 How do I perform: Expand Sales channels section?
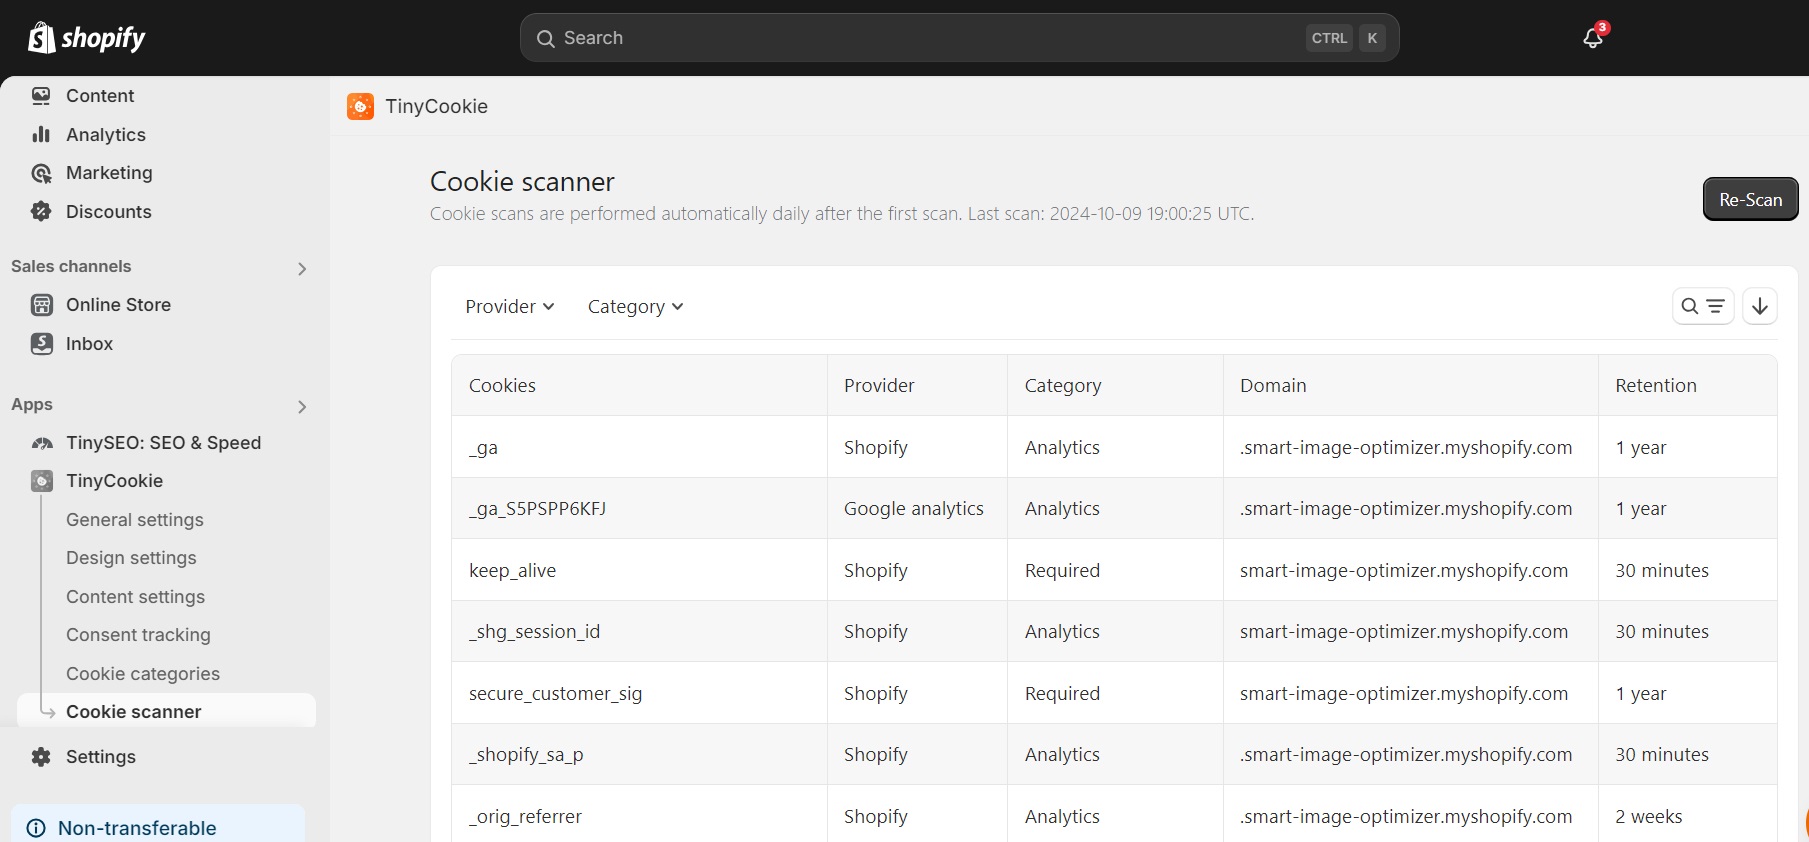302,268
